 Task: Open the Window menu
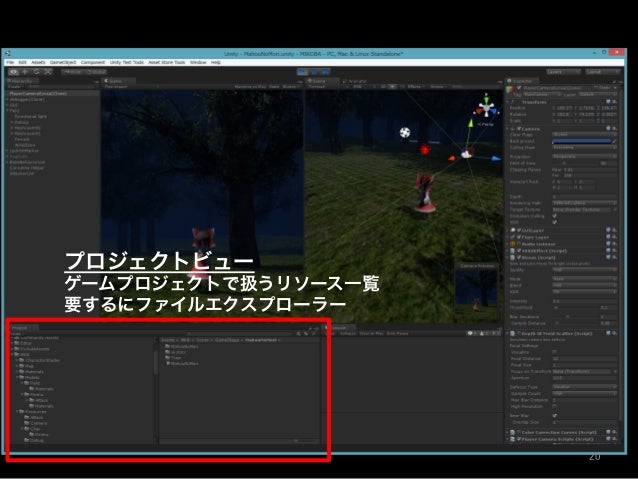point(198,62)
